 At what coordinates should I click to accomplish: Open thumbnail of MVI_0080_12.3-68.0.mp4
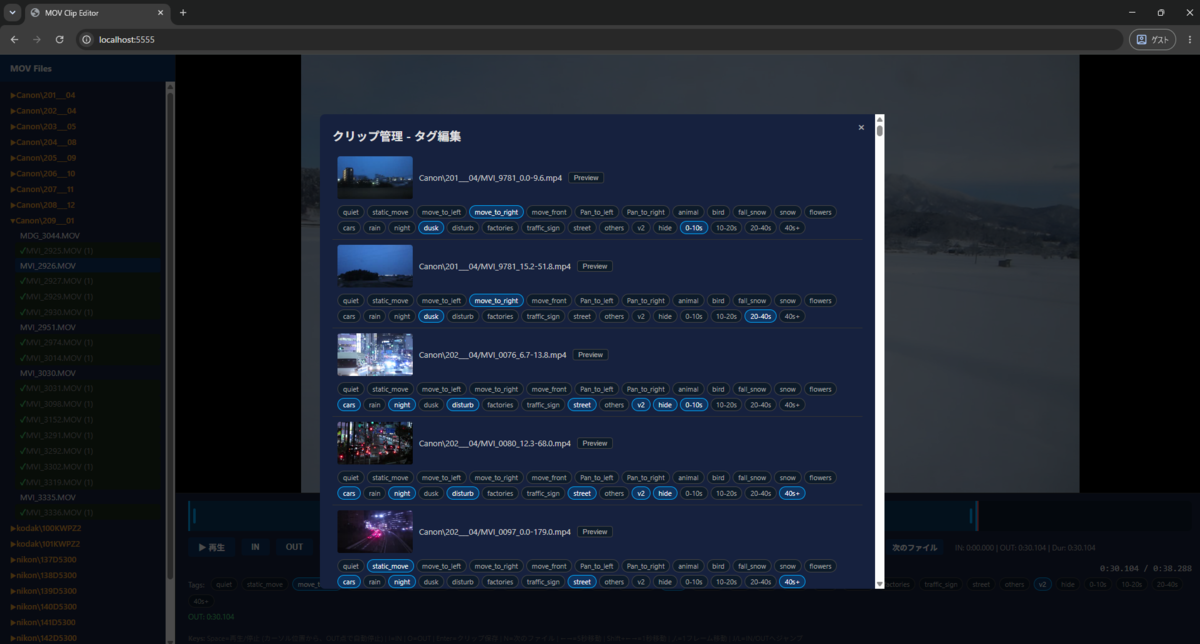click(x=375, y=443)
